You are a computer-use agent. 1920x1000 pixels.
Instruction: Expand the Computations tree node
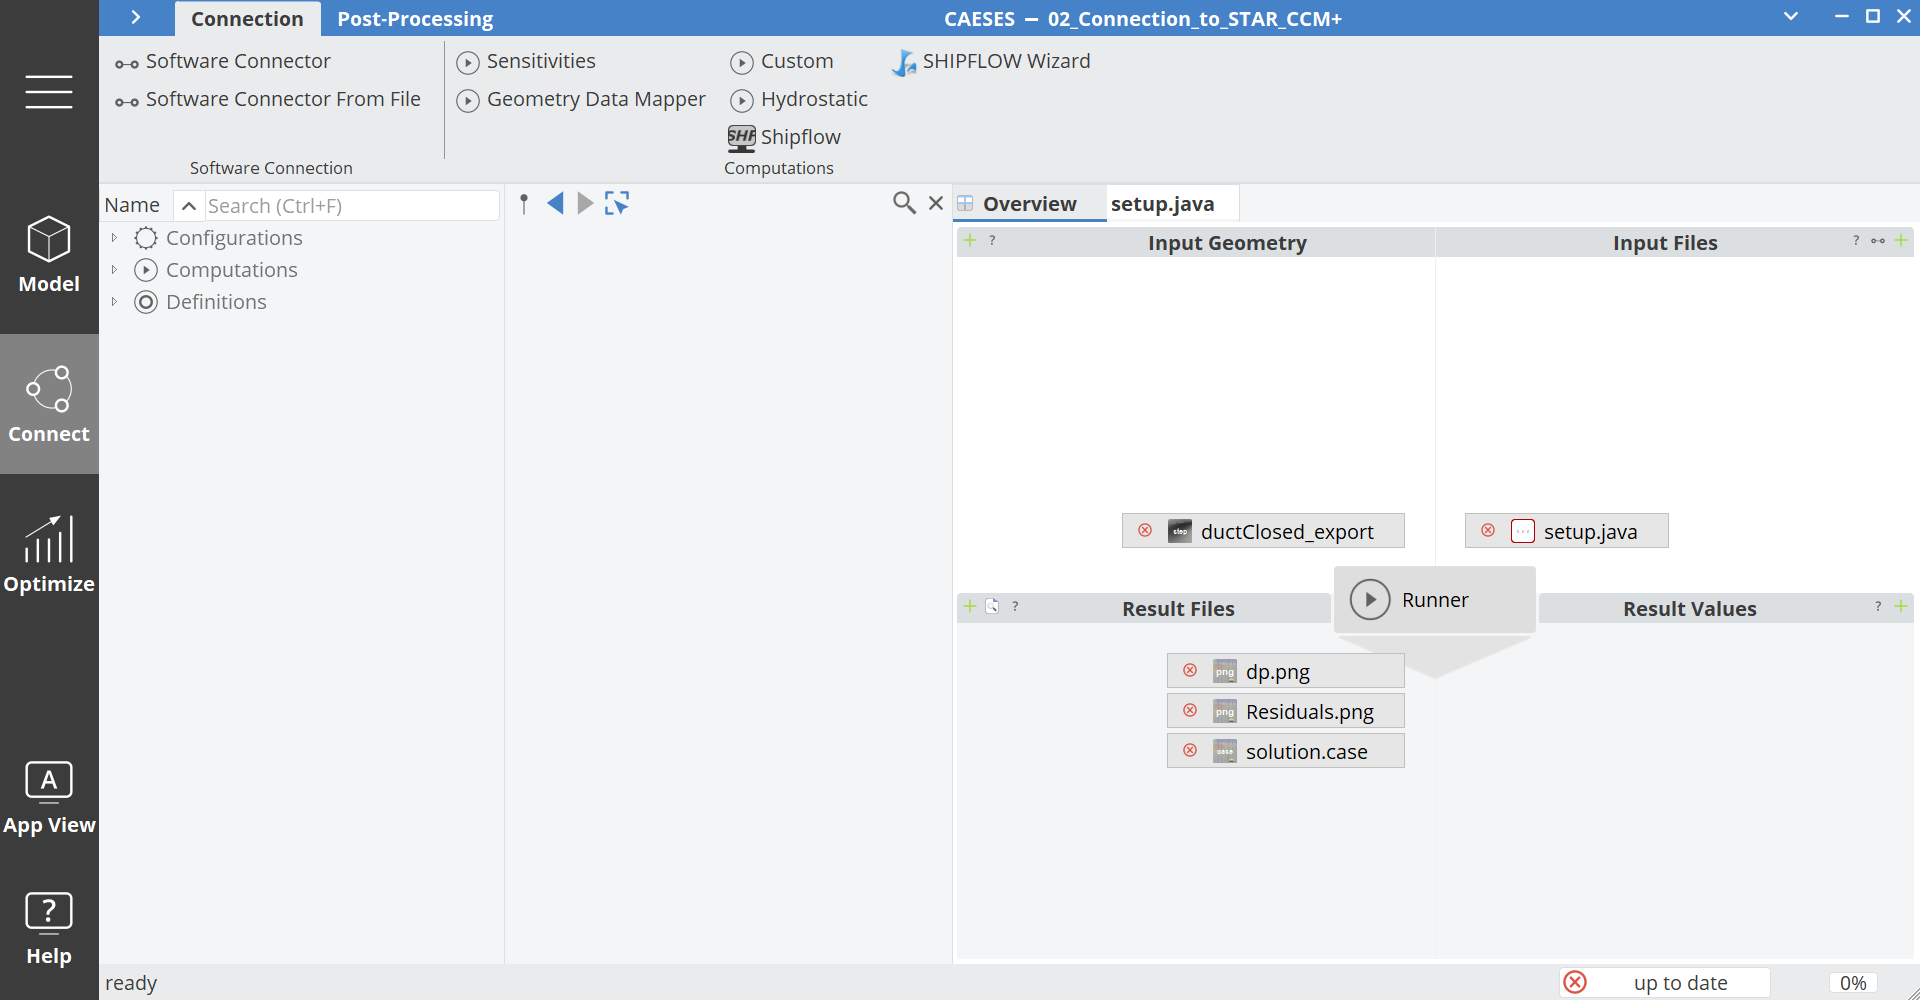(114, 270)
